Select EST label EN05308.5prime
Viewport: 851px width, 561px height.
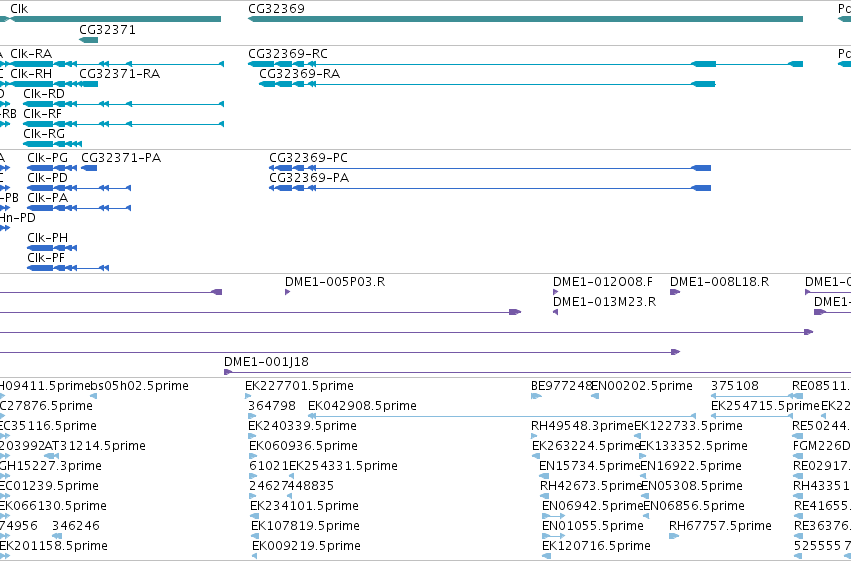click(692, 486)
